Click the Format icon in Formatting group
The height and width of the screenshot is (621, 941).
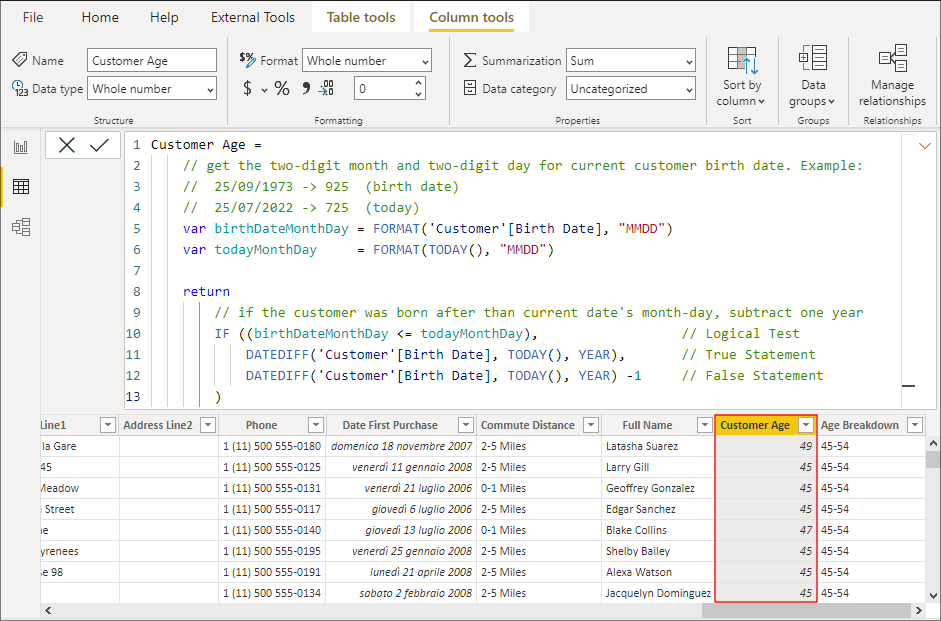[x=247, y=59]
